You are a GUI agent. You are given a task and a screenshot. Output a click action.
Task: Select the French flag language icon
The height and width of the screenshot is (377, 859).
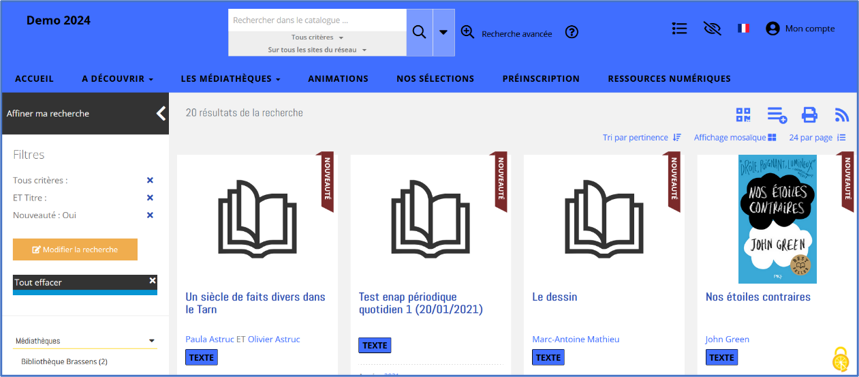[x=743, y=28]
